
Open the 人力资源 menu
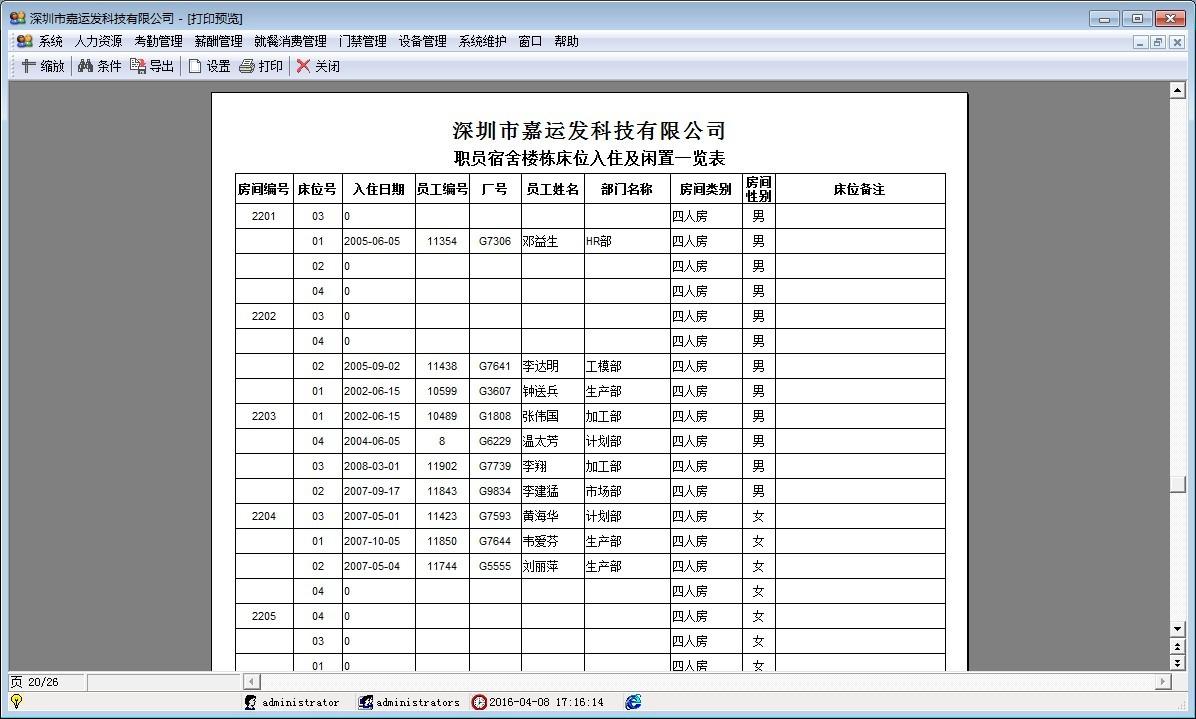[x=98, y=41]
